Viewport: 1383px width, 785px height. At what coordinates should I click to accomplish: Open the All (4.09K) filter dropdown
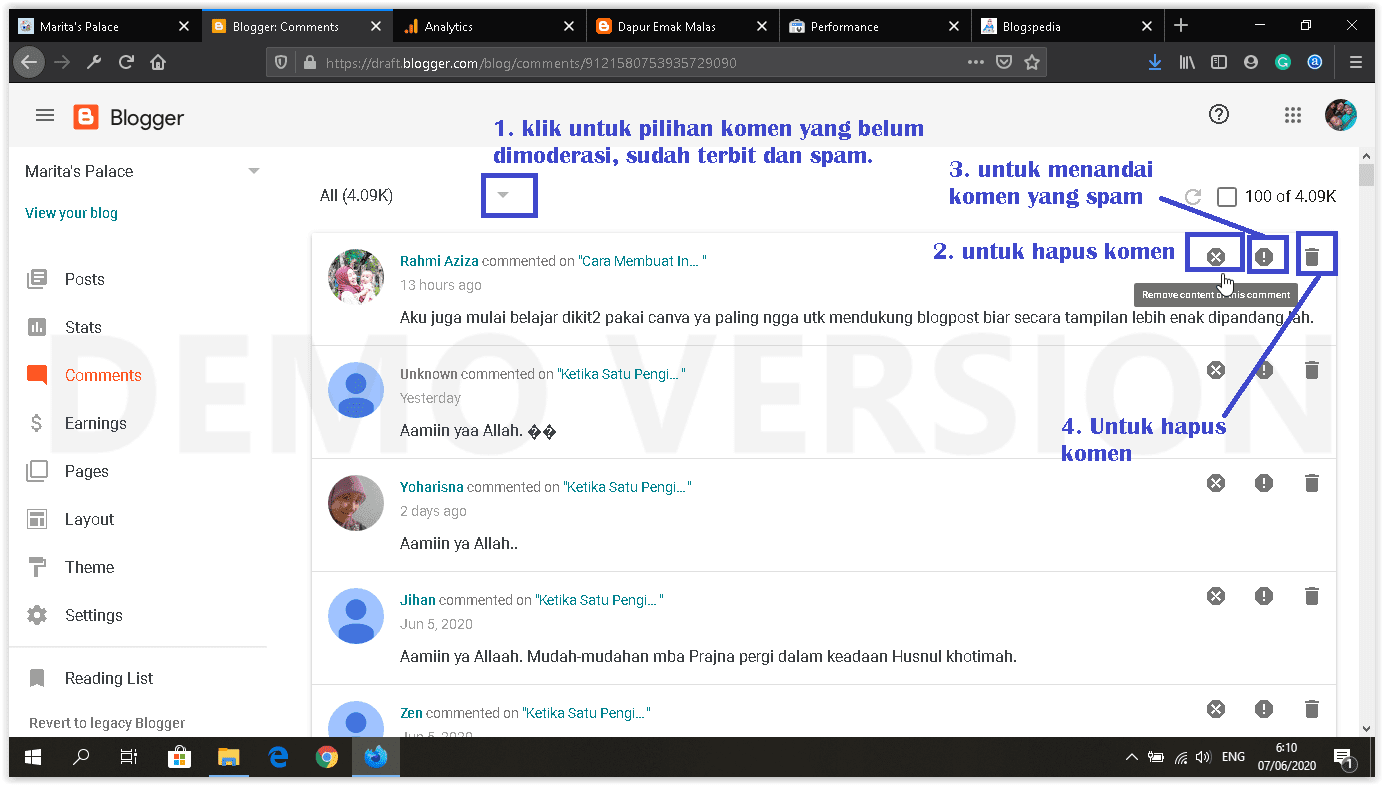click(x=503, y=195)
